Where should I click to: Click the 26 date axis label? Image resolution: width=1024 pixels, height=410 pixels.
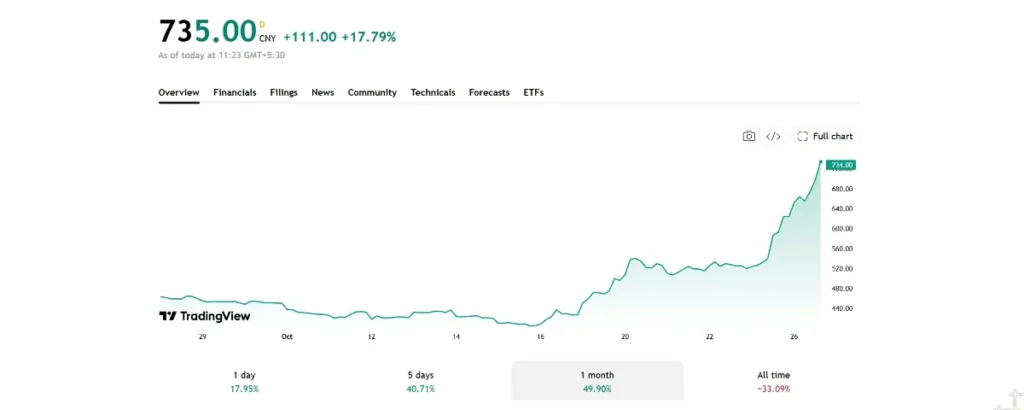coord(794,337)
